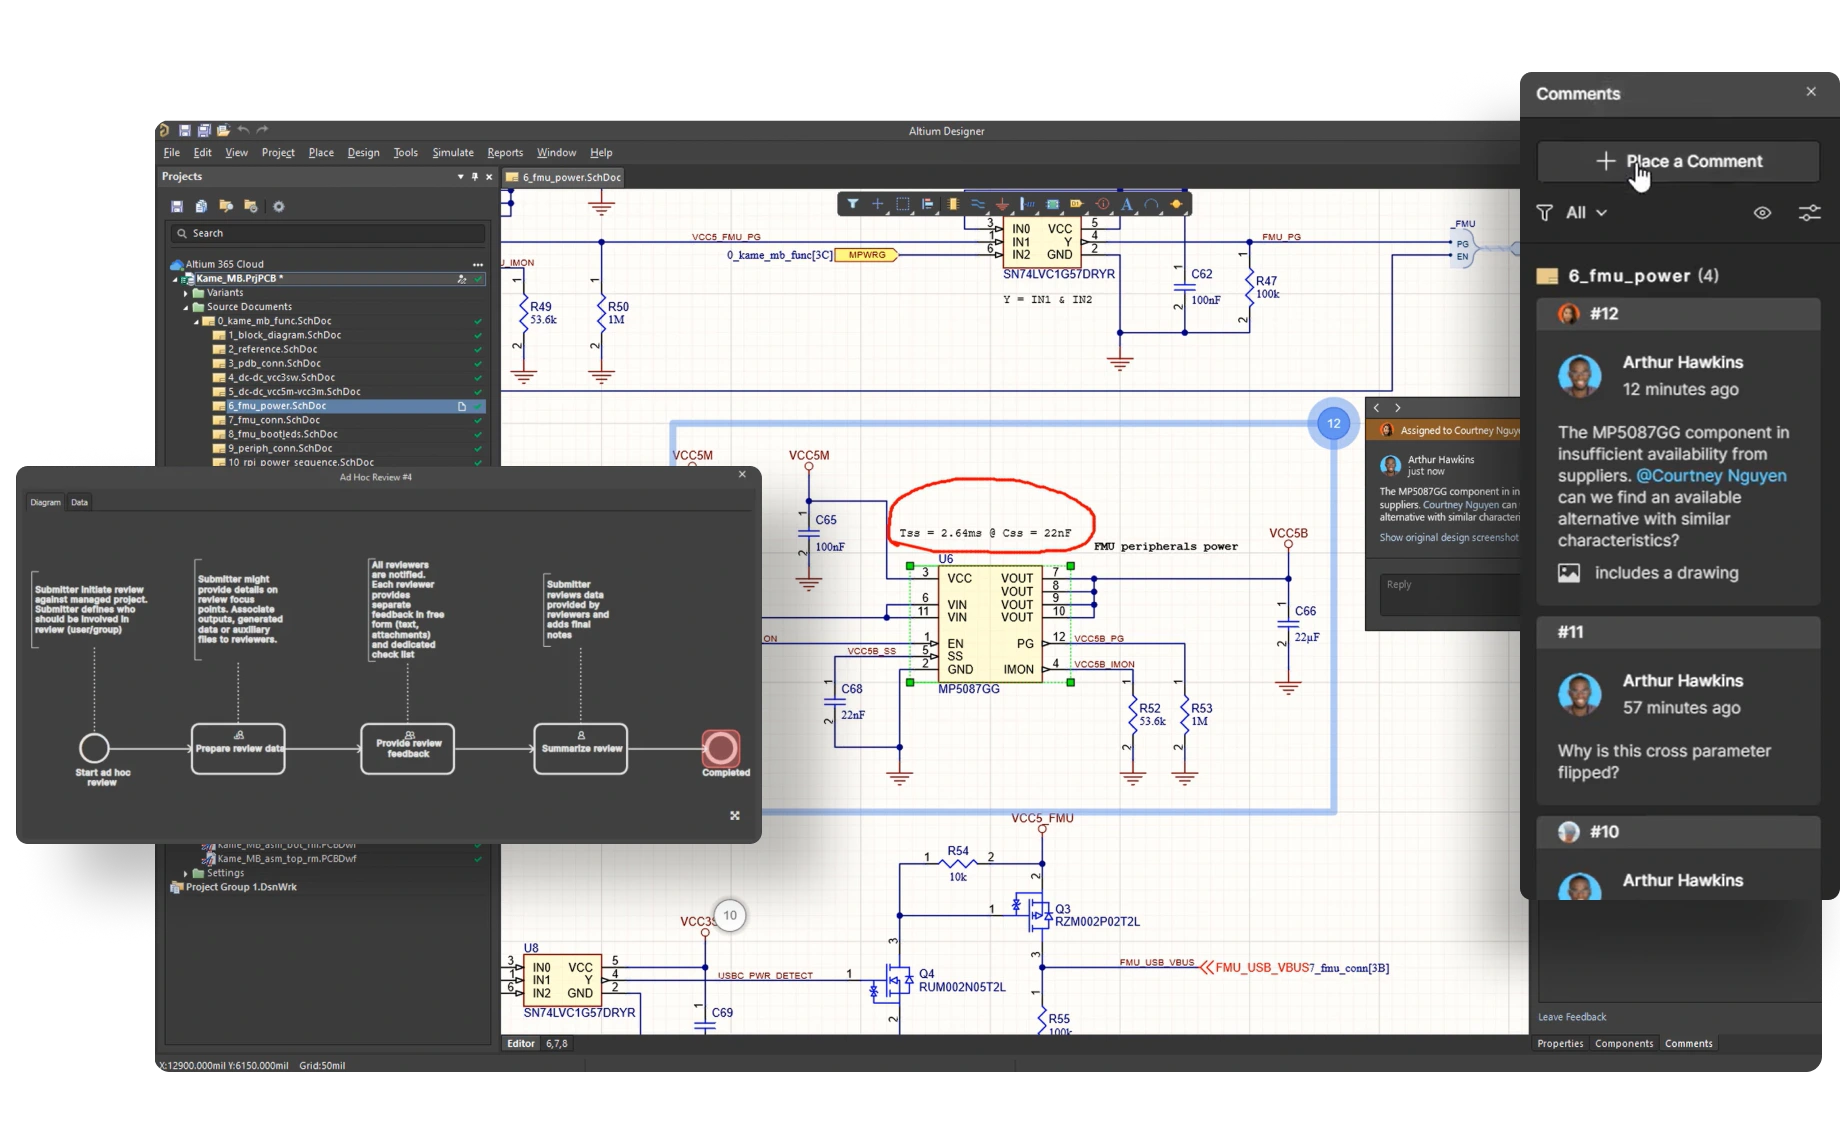Screen dimensions: 1840x1136
Task: Open Projects panel settings gear
Action: click(x=279, y=206)
